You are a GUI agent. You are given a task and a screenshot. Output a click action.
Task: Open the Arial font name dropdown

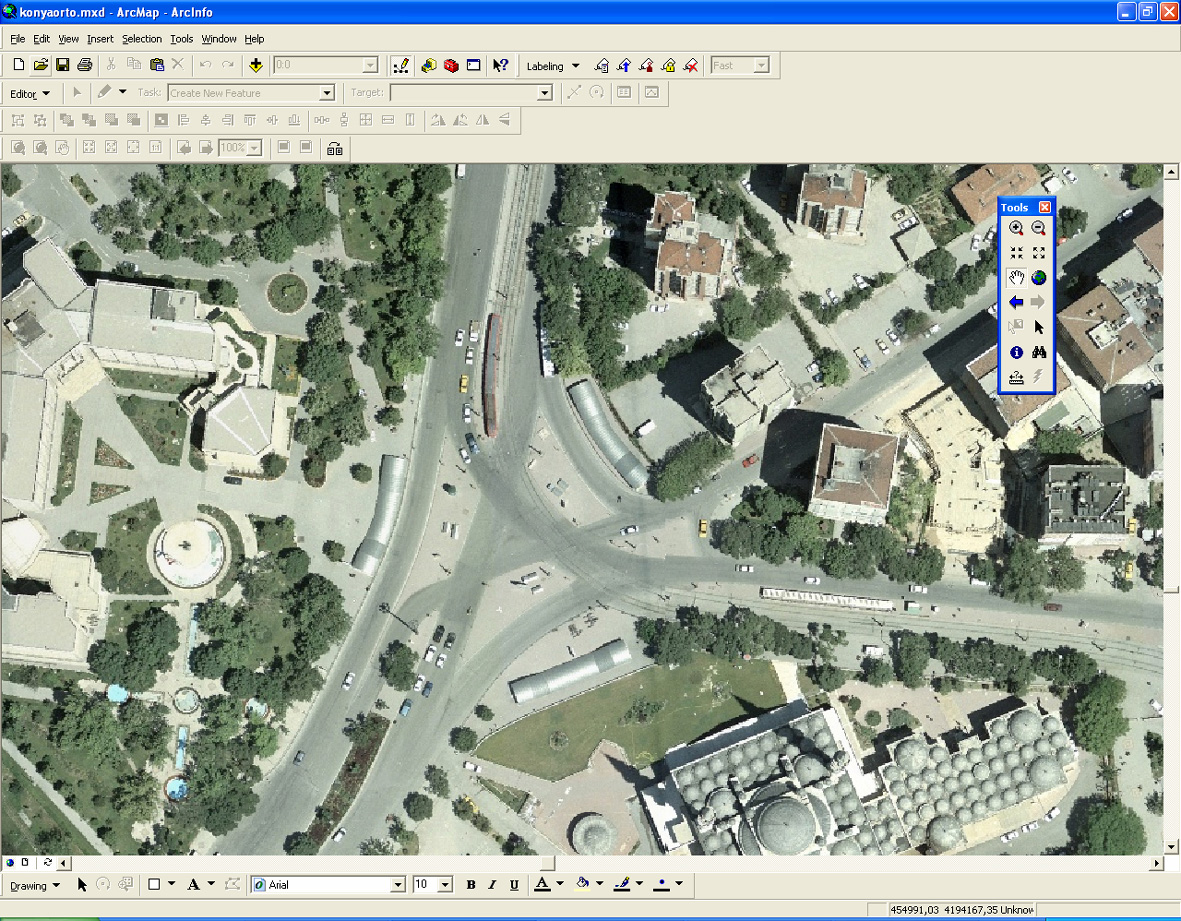[398, 885]
